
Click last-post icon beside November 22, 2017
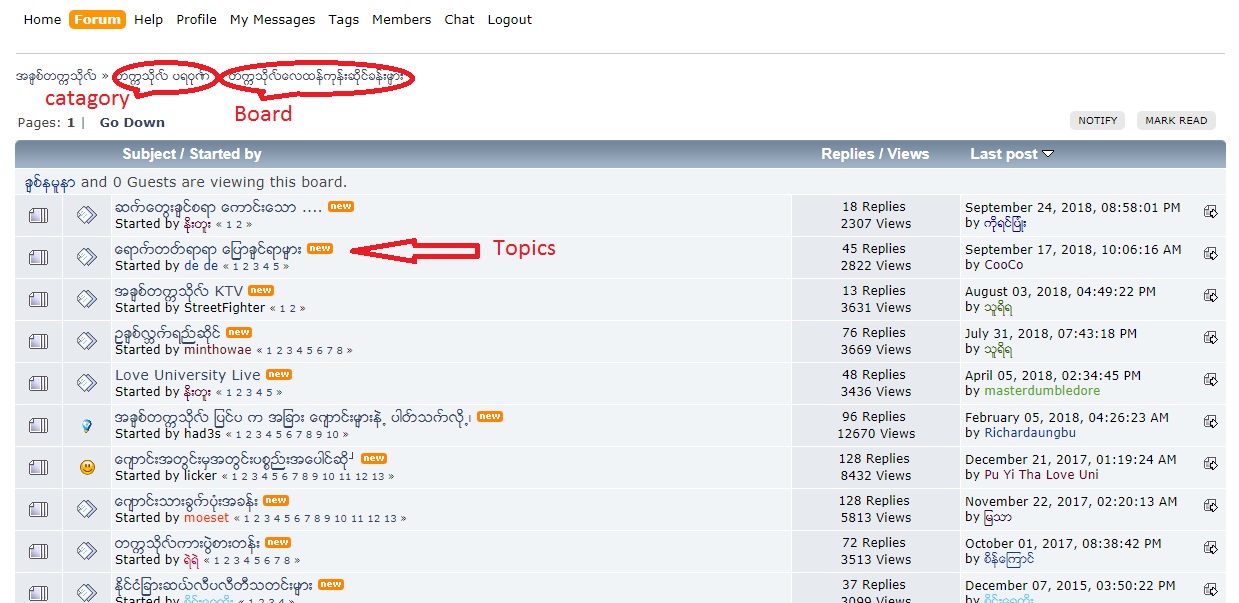click(1210, 505)
